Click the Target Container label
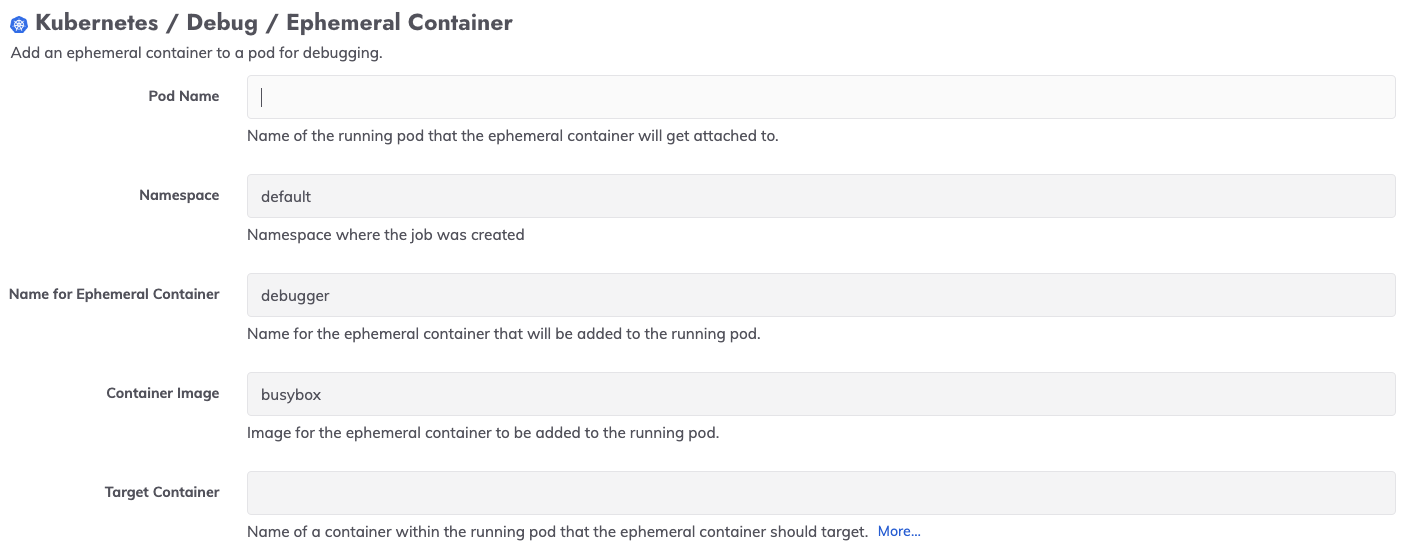Image resolution: width=1406 pixels, height=550 pixels. pyautogui.click(x=162, y=492)
